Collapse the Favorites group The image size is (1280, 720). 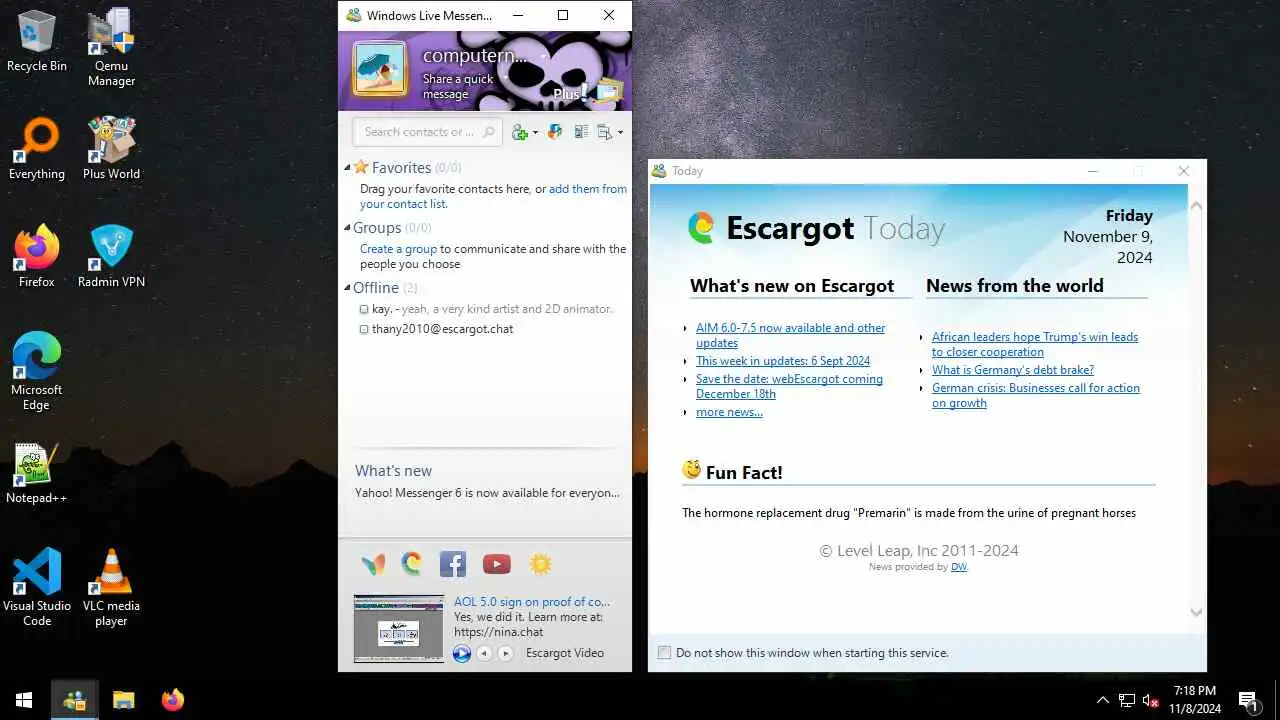348,168
